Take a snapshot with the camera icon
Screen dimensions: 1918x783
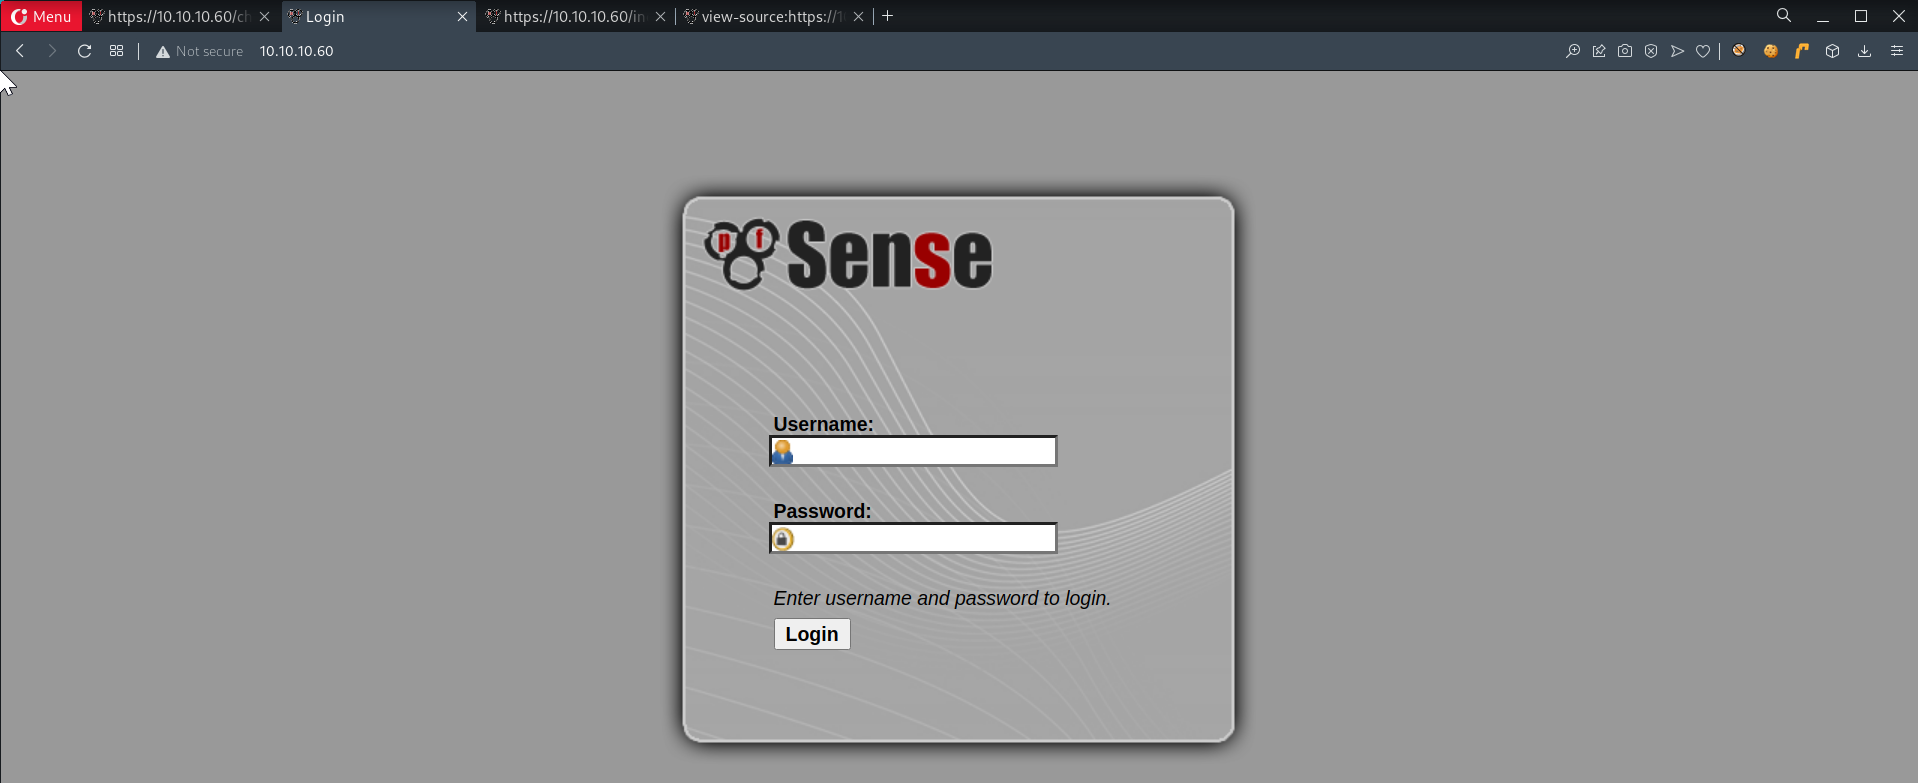(1625, 51)
